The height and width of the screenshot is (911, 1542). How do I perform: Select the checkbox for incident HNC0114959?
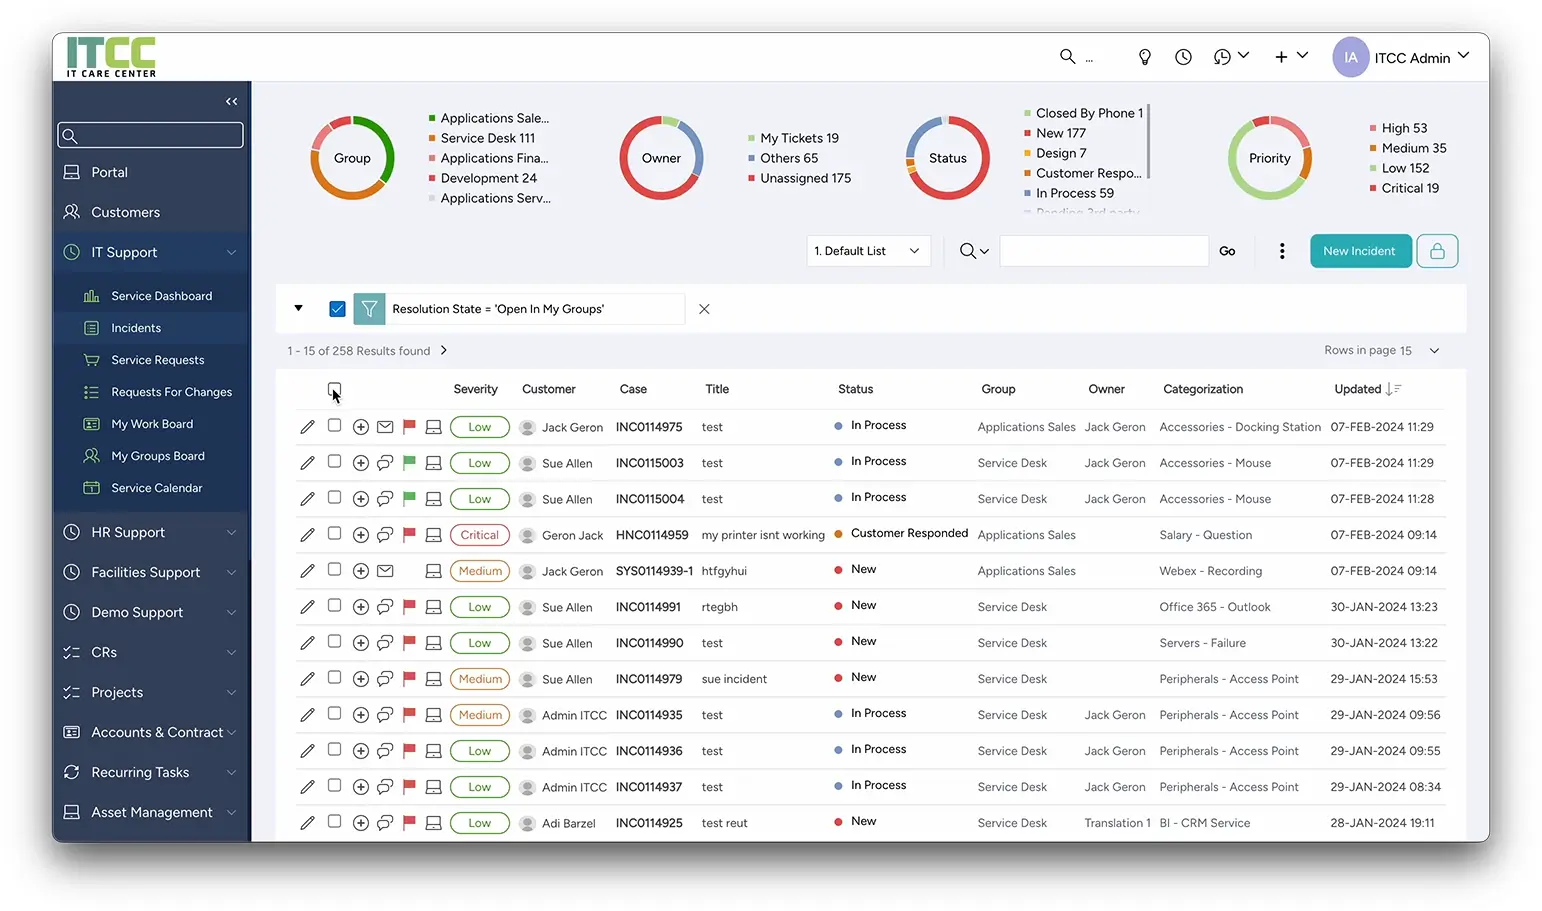coord(334,534)
